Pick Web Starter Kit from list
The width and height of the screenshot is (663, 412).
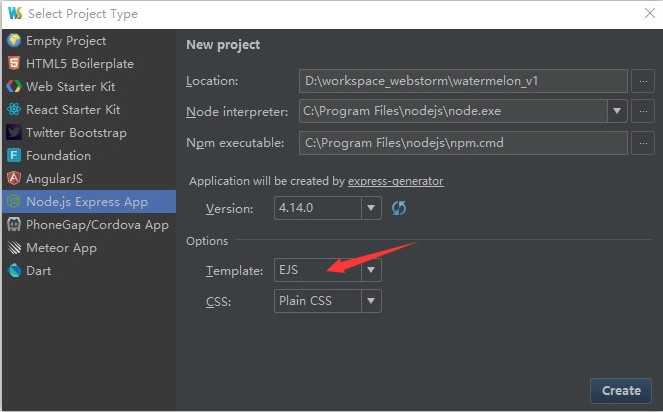[89, 86]
